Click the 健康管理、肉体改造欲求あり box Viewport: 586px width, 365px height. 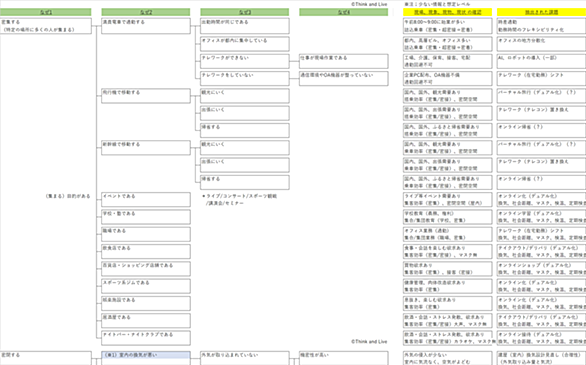click(447, 286)
